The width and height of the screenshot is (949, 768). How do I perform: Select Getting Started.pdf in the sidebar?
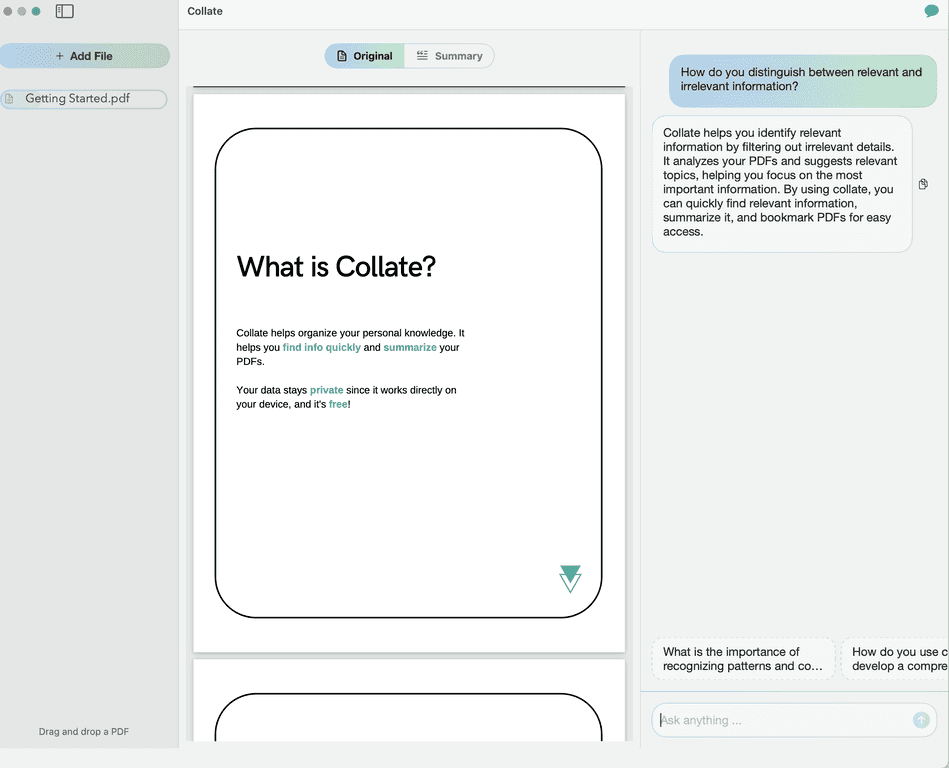click(x=84, y=99)
